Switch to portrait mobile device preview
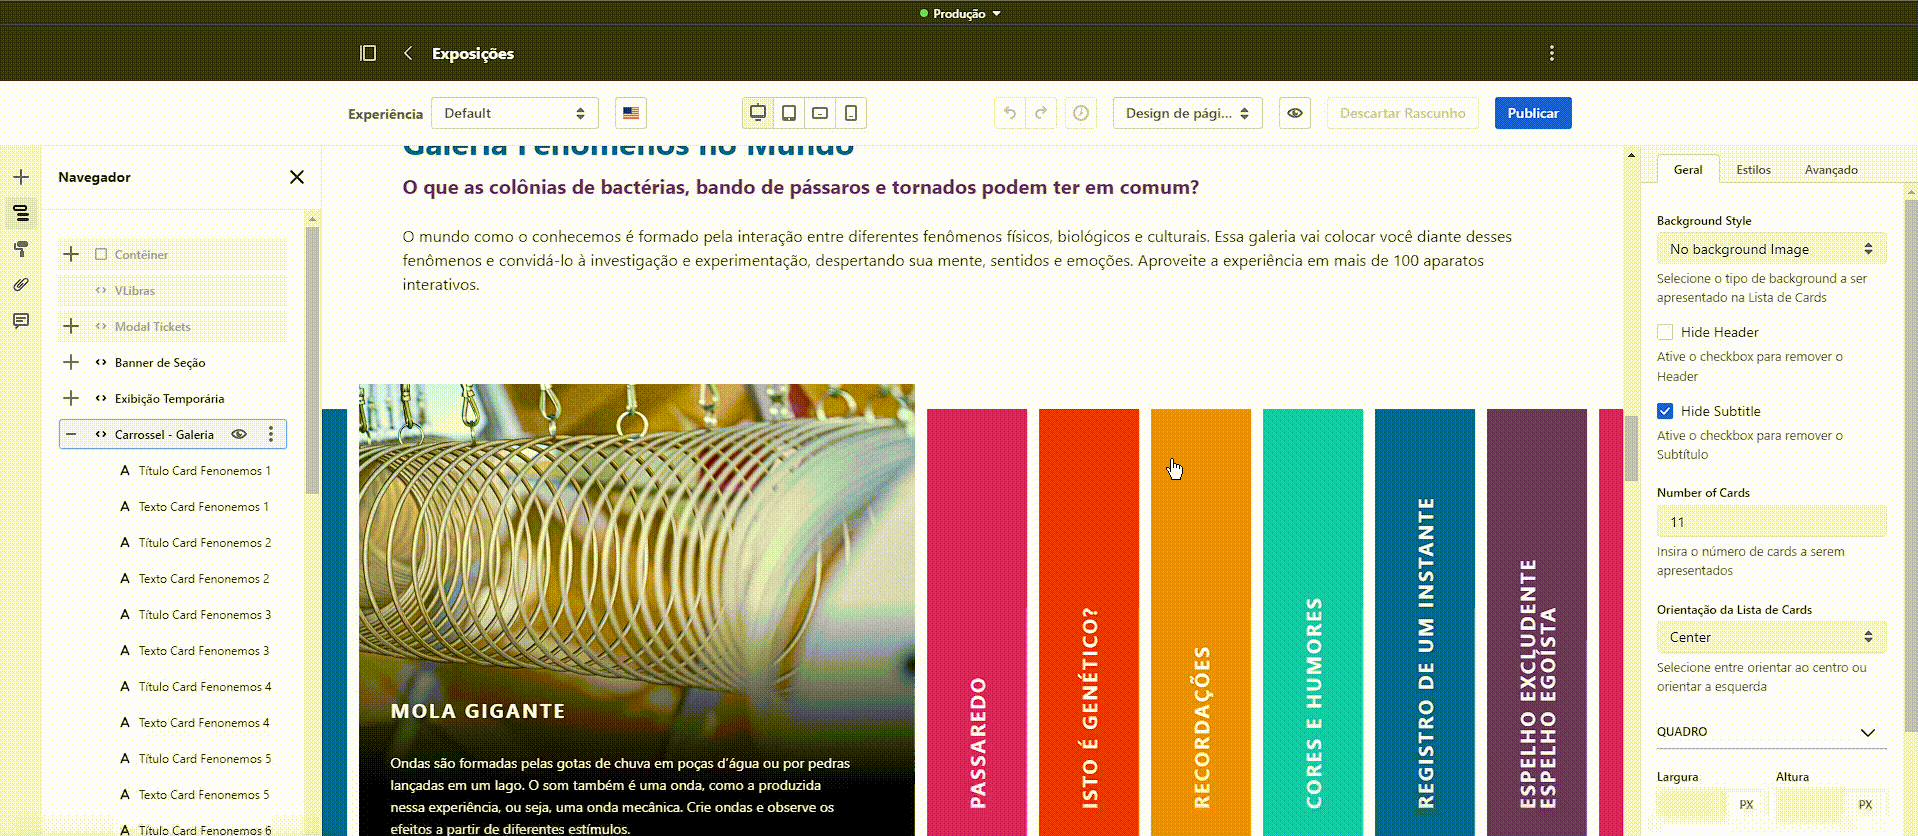Viewport: 1918px width, 836px height. pyautogui.click(x=851, y=113)
